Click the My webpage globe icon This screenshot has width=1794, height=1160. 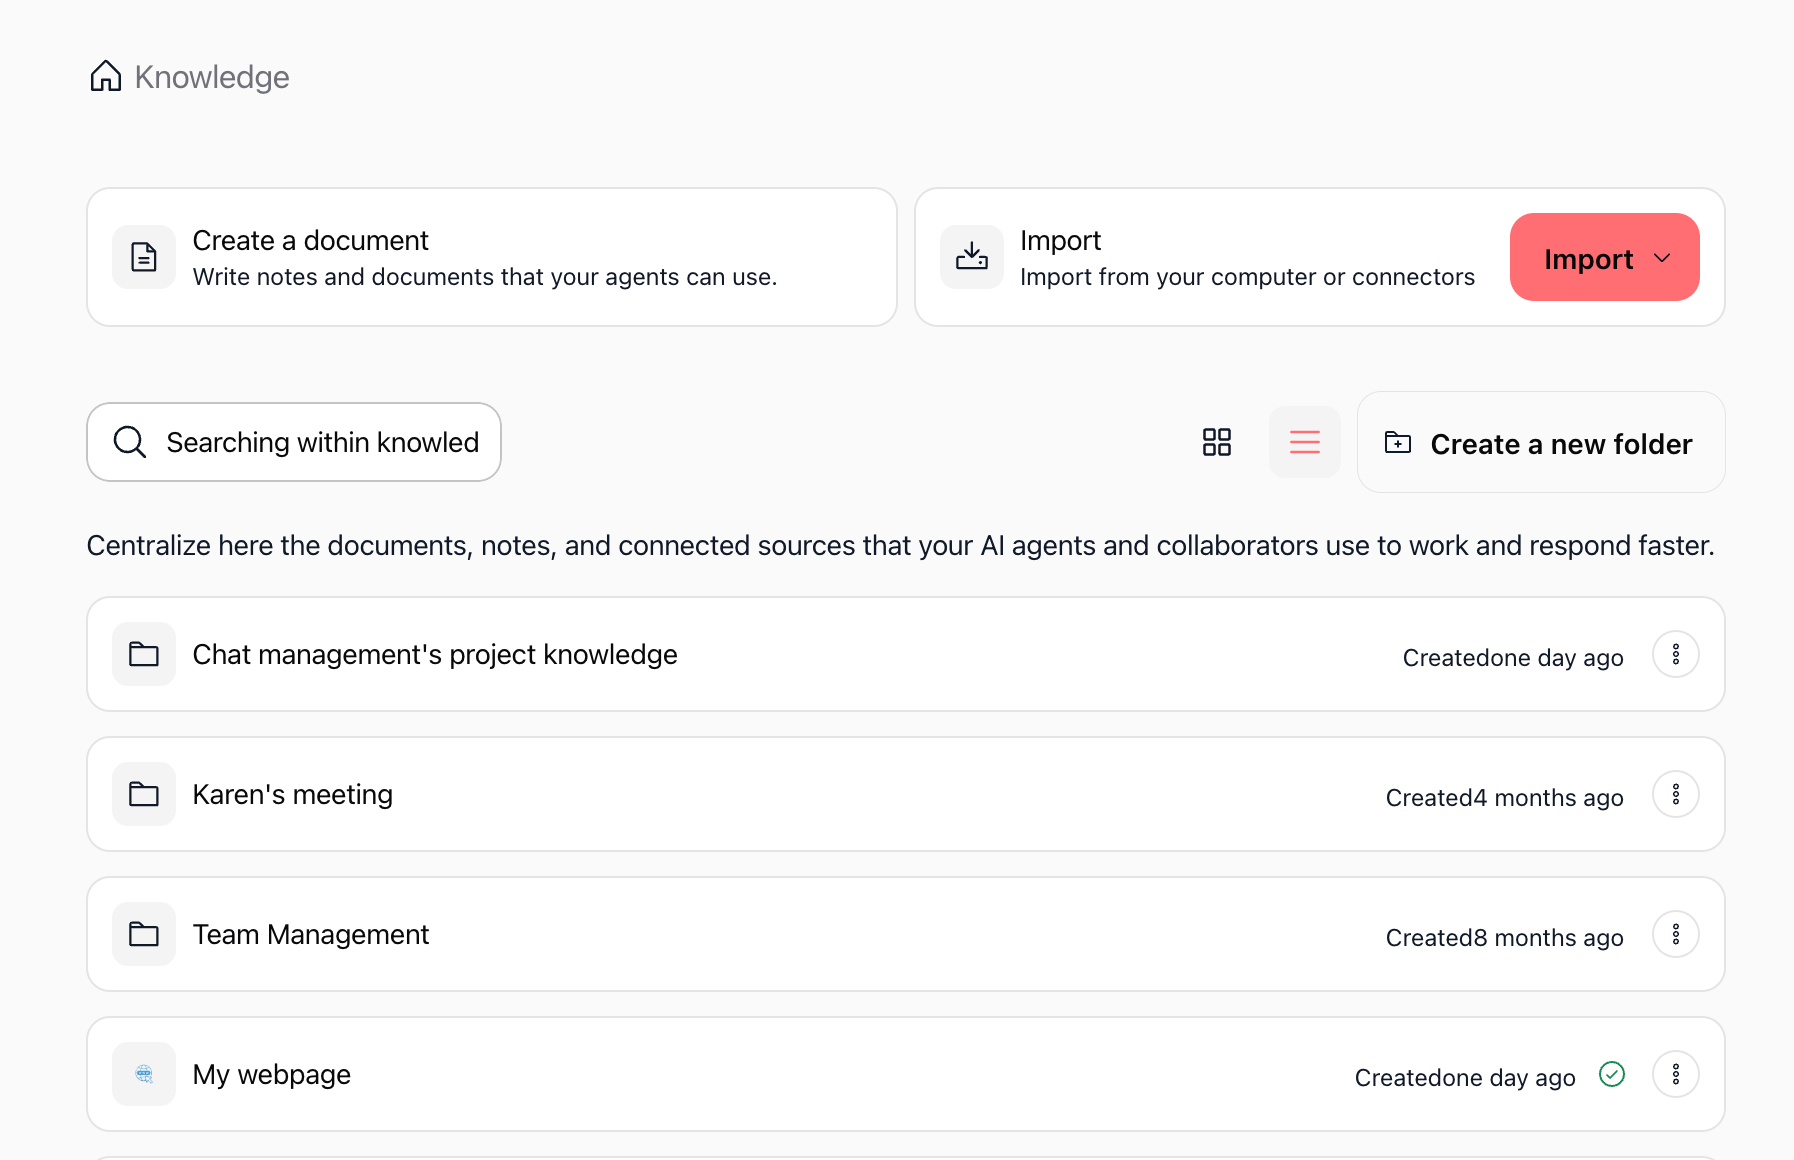click(144, 1074)
